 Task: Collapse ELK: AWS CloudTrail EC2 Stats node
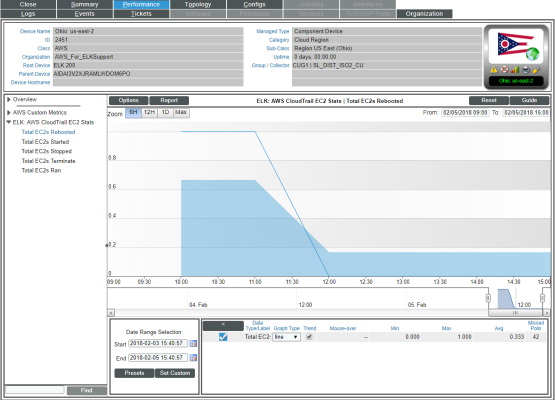(8, 122)
